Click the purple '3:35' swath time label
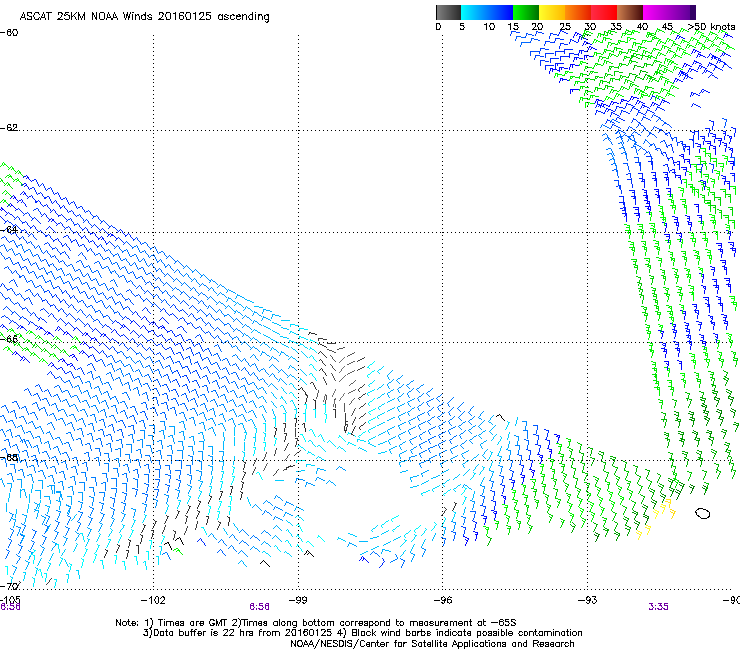This screenshot has width=740, height=650. click(x=658, y=607)
